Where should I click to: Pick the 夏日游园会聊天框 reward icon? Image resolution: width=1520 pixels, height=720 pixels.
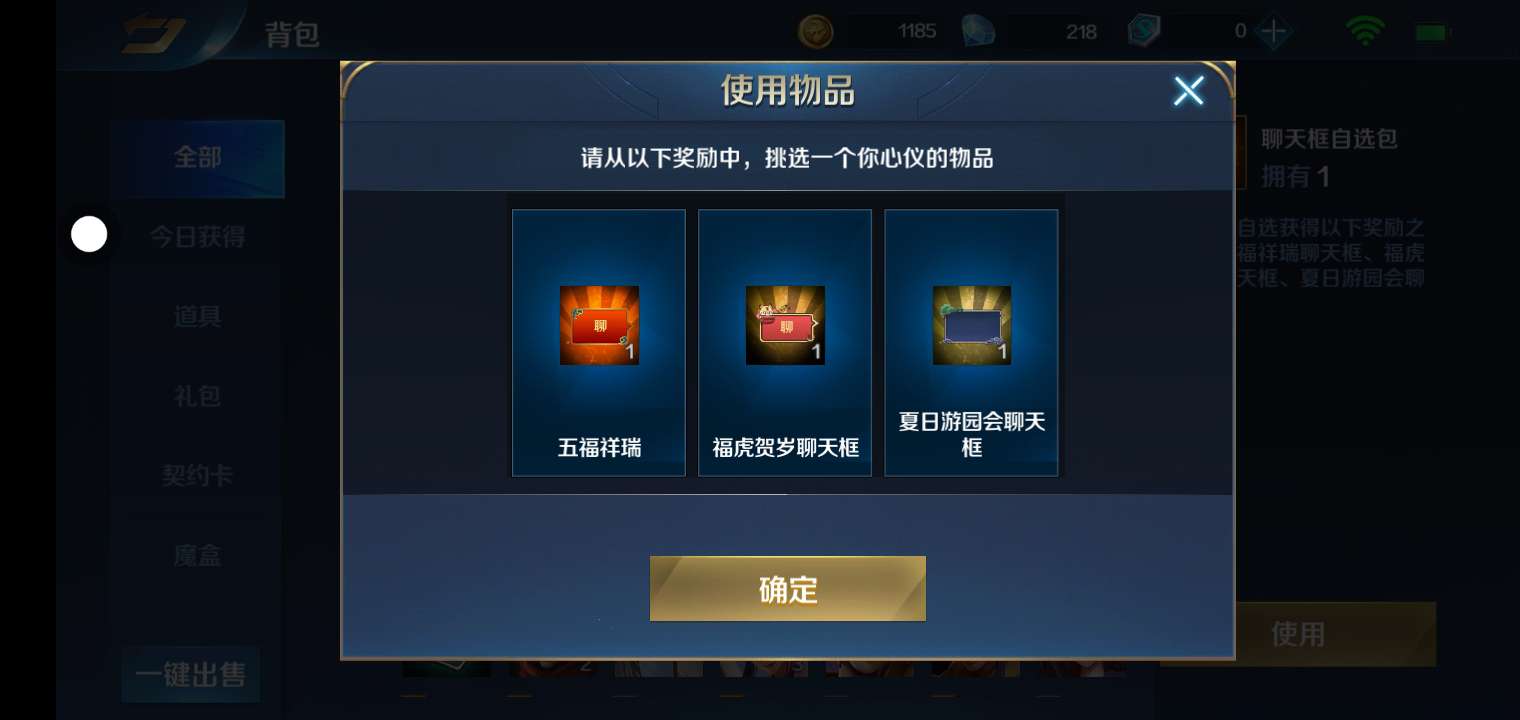coord(972,325)
